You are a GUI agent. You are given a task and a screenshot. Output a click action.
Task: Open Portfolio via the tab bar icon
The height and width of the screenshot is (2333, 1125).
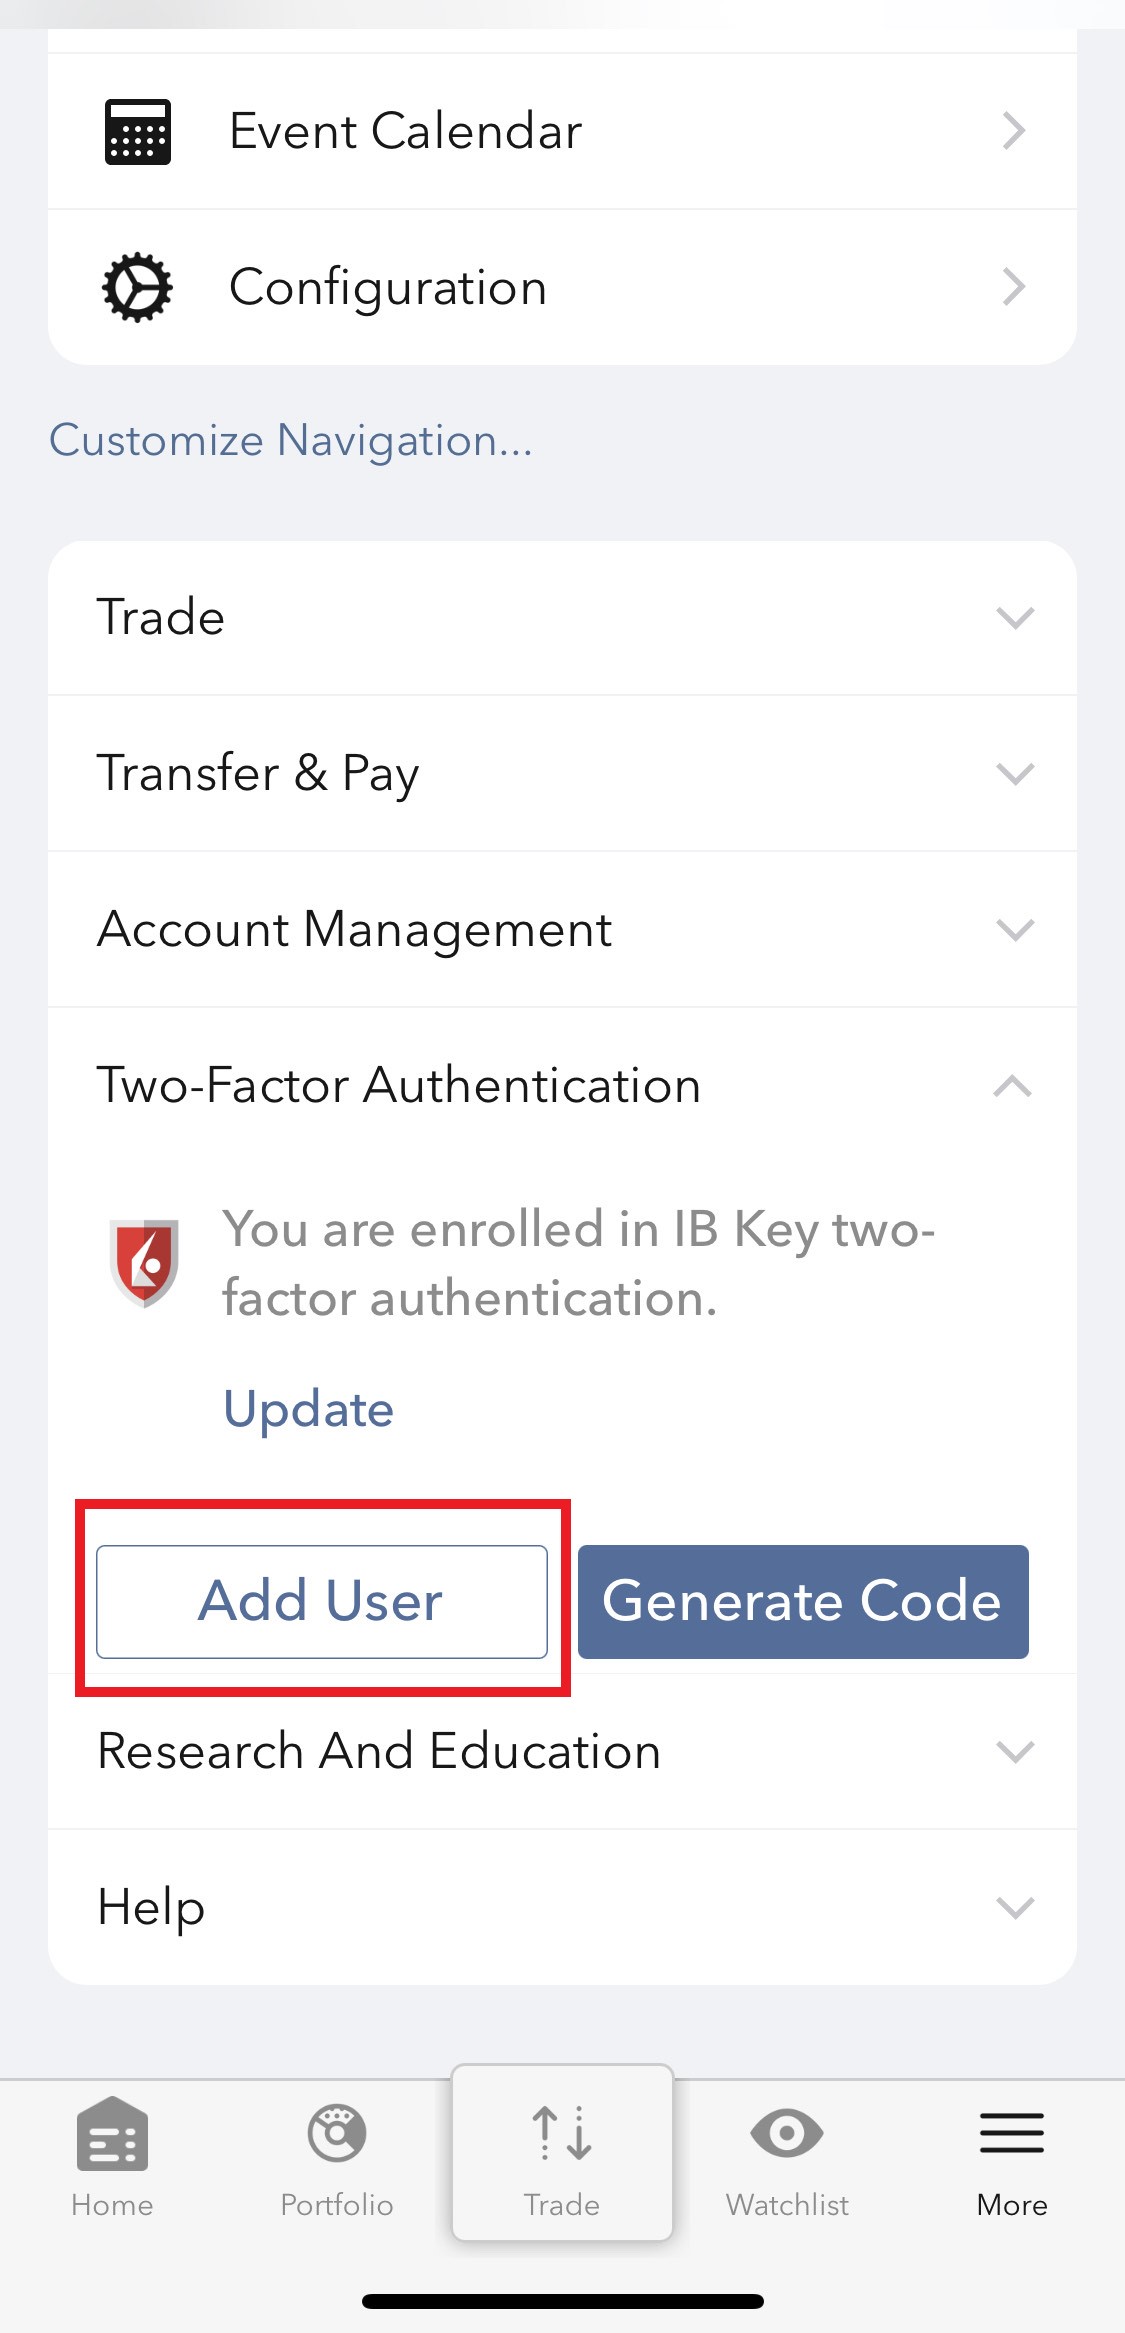click(337, 2133)
